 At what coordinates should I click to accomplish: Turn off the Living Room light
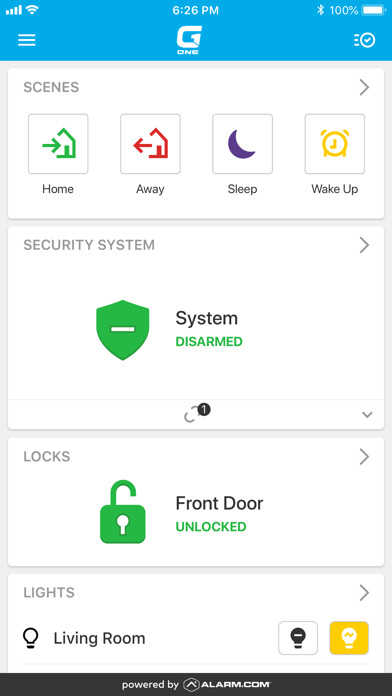click(298, 638)
